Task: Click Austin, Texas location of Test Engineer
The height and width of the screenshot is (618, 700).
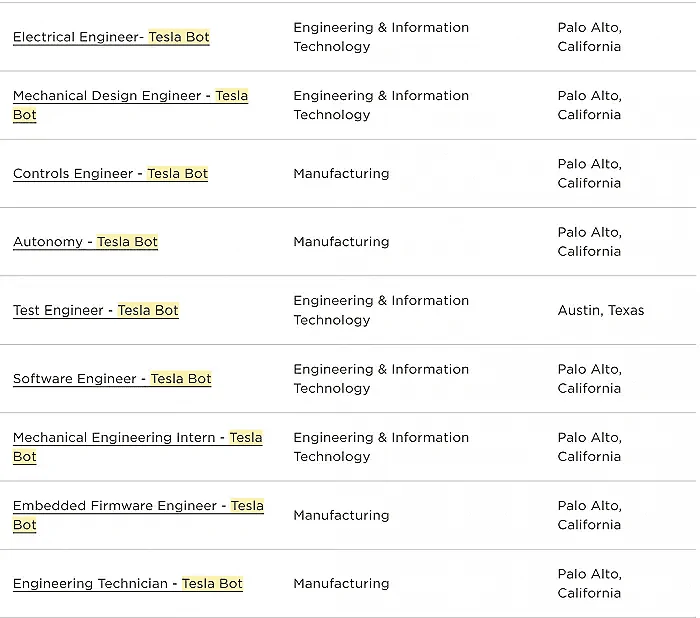Action: (x=601, y=310)
